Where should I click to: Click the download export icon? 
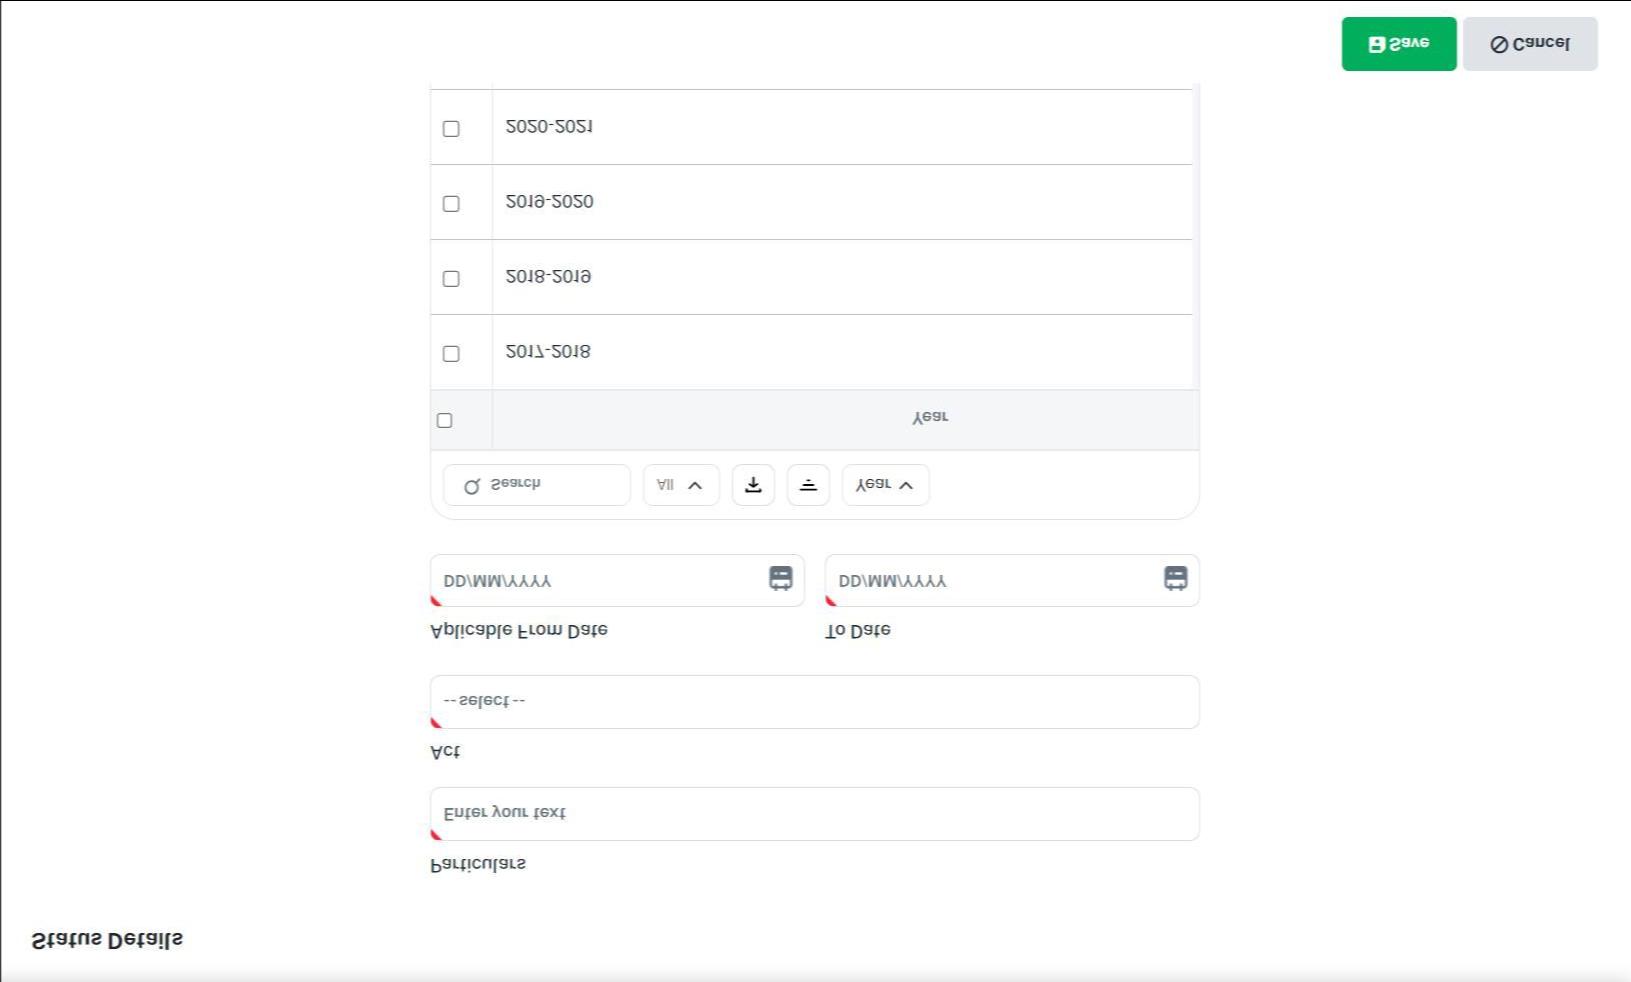[753, 485]
